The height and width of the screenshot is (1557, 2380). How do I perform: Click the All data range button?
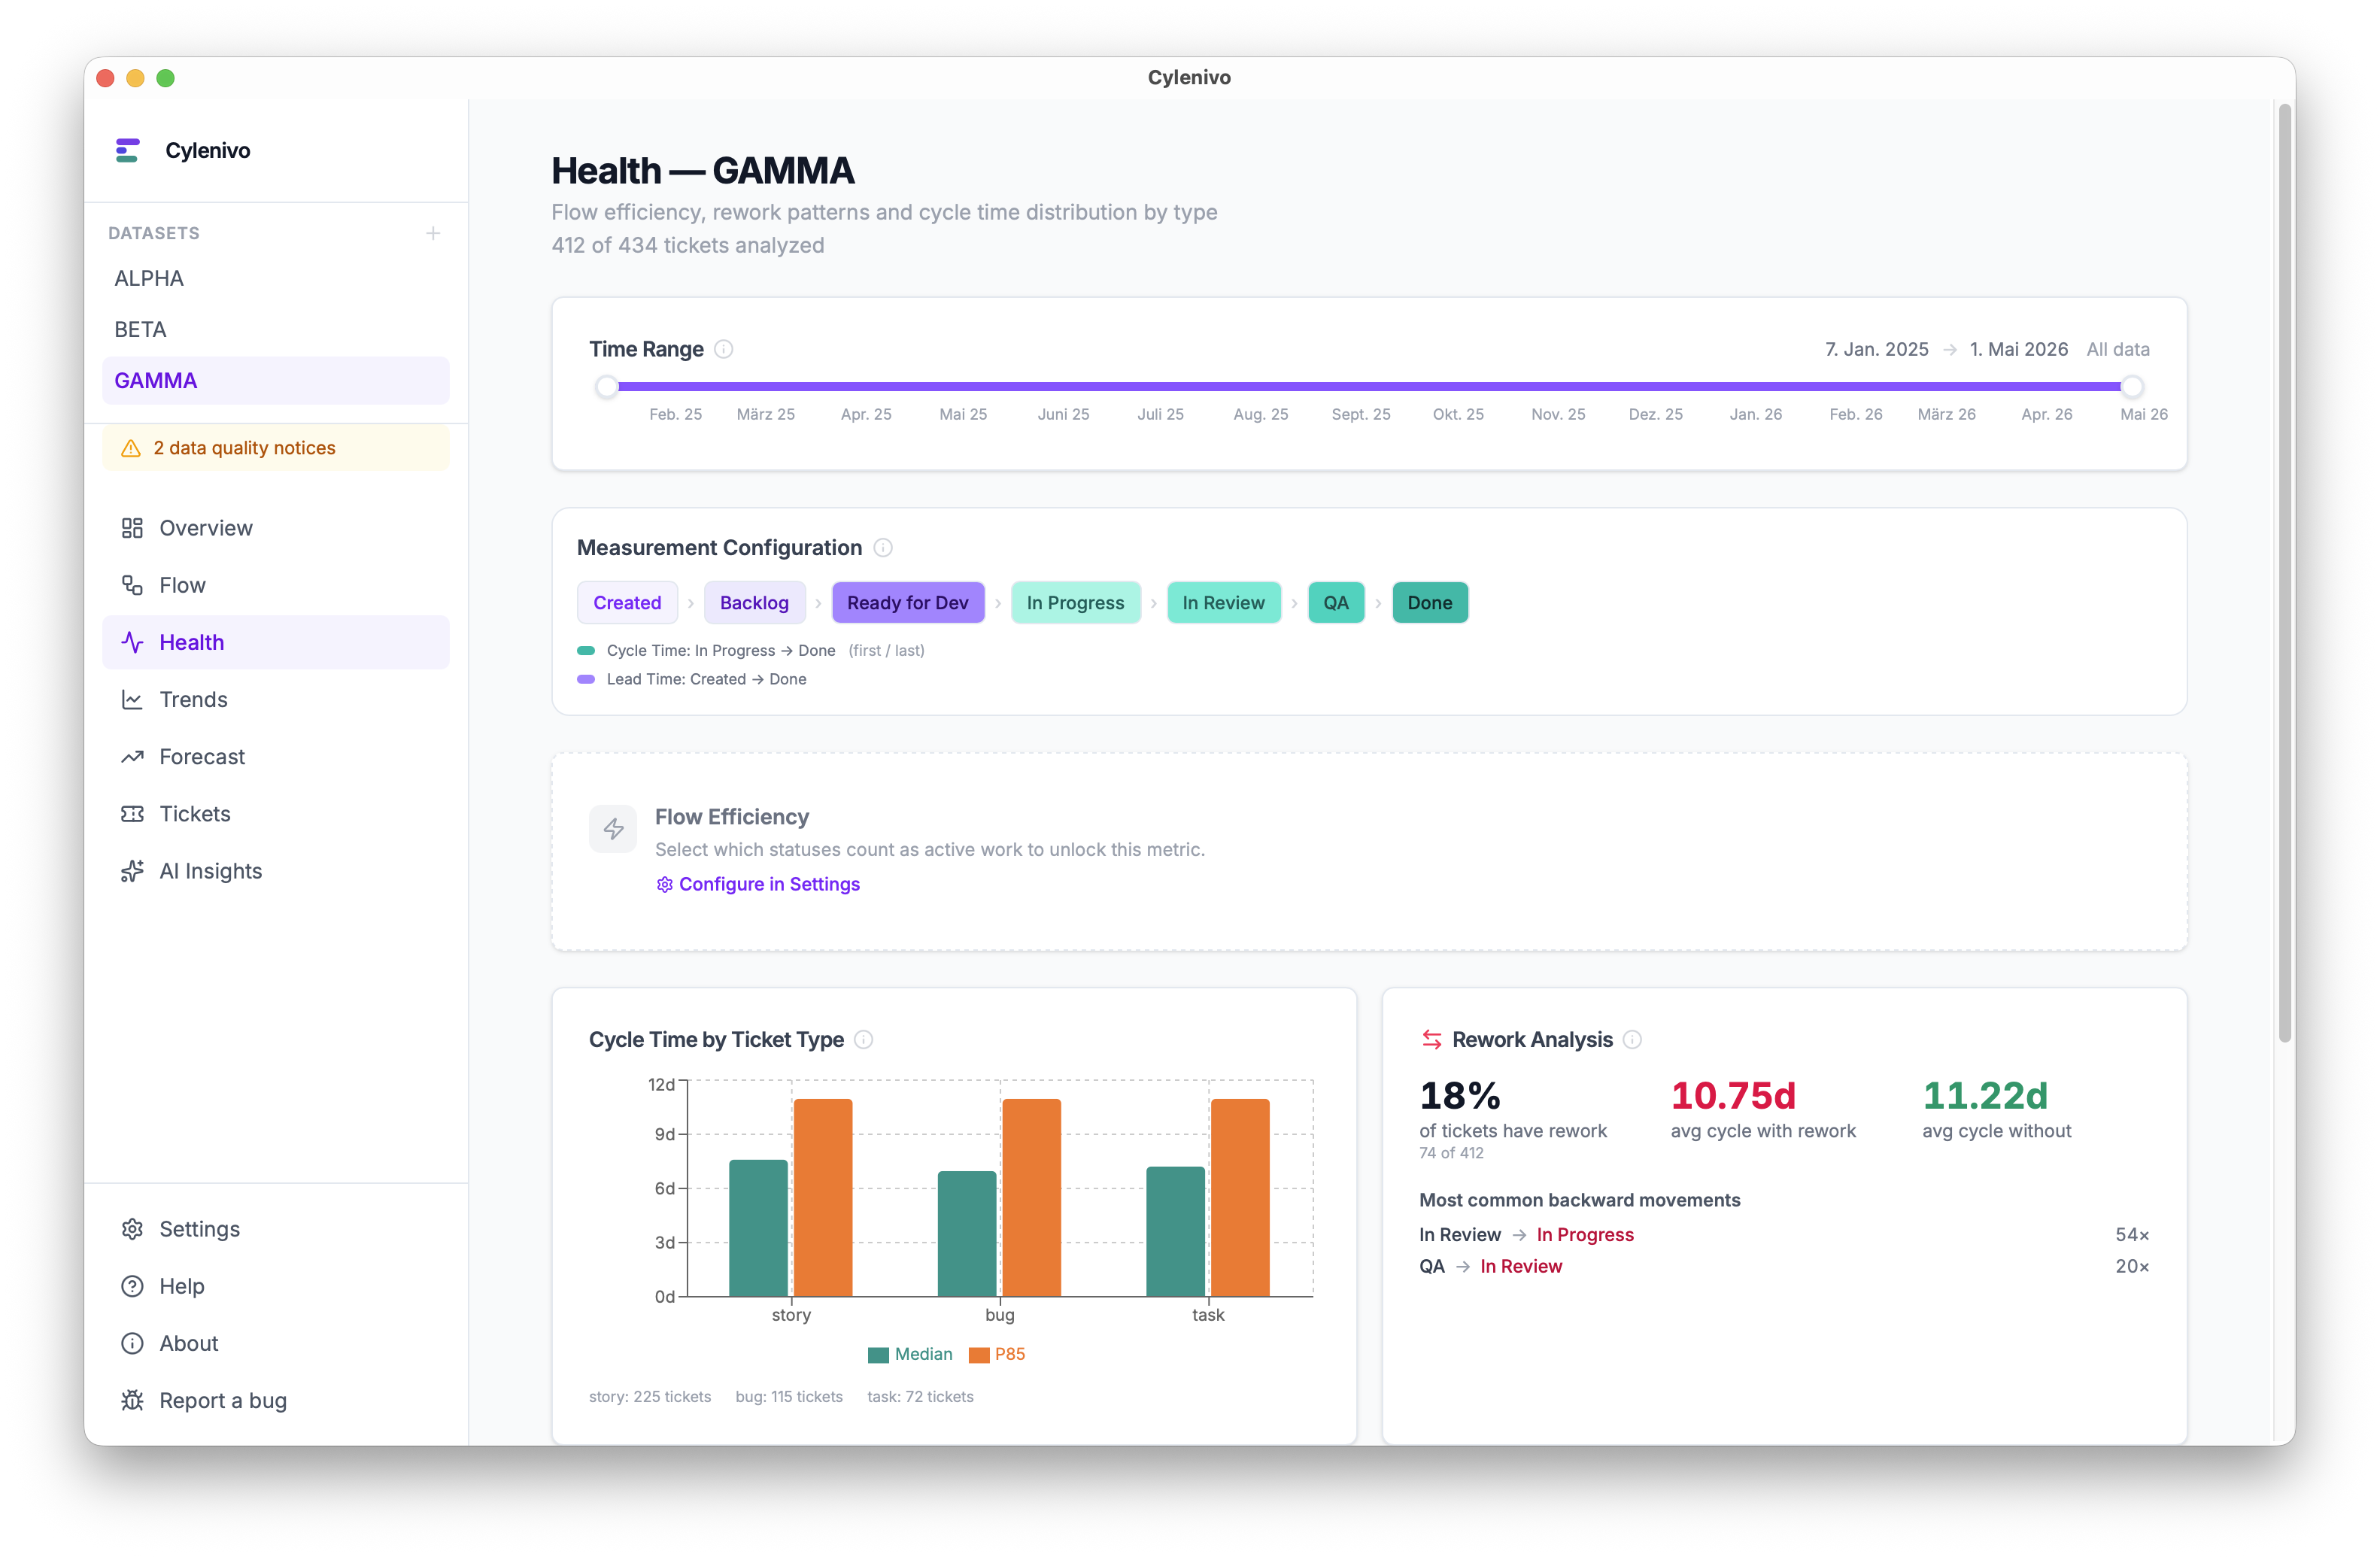[x=2117, y=349]
